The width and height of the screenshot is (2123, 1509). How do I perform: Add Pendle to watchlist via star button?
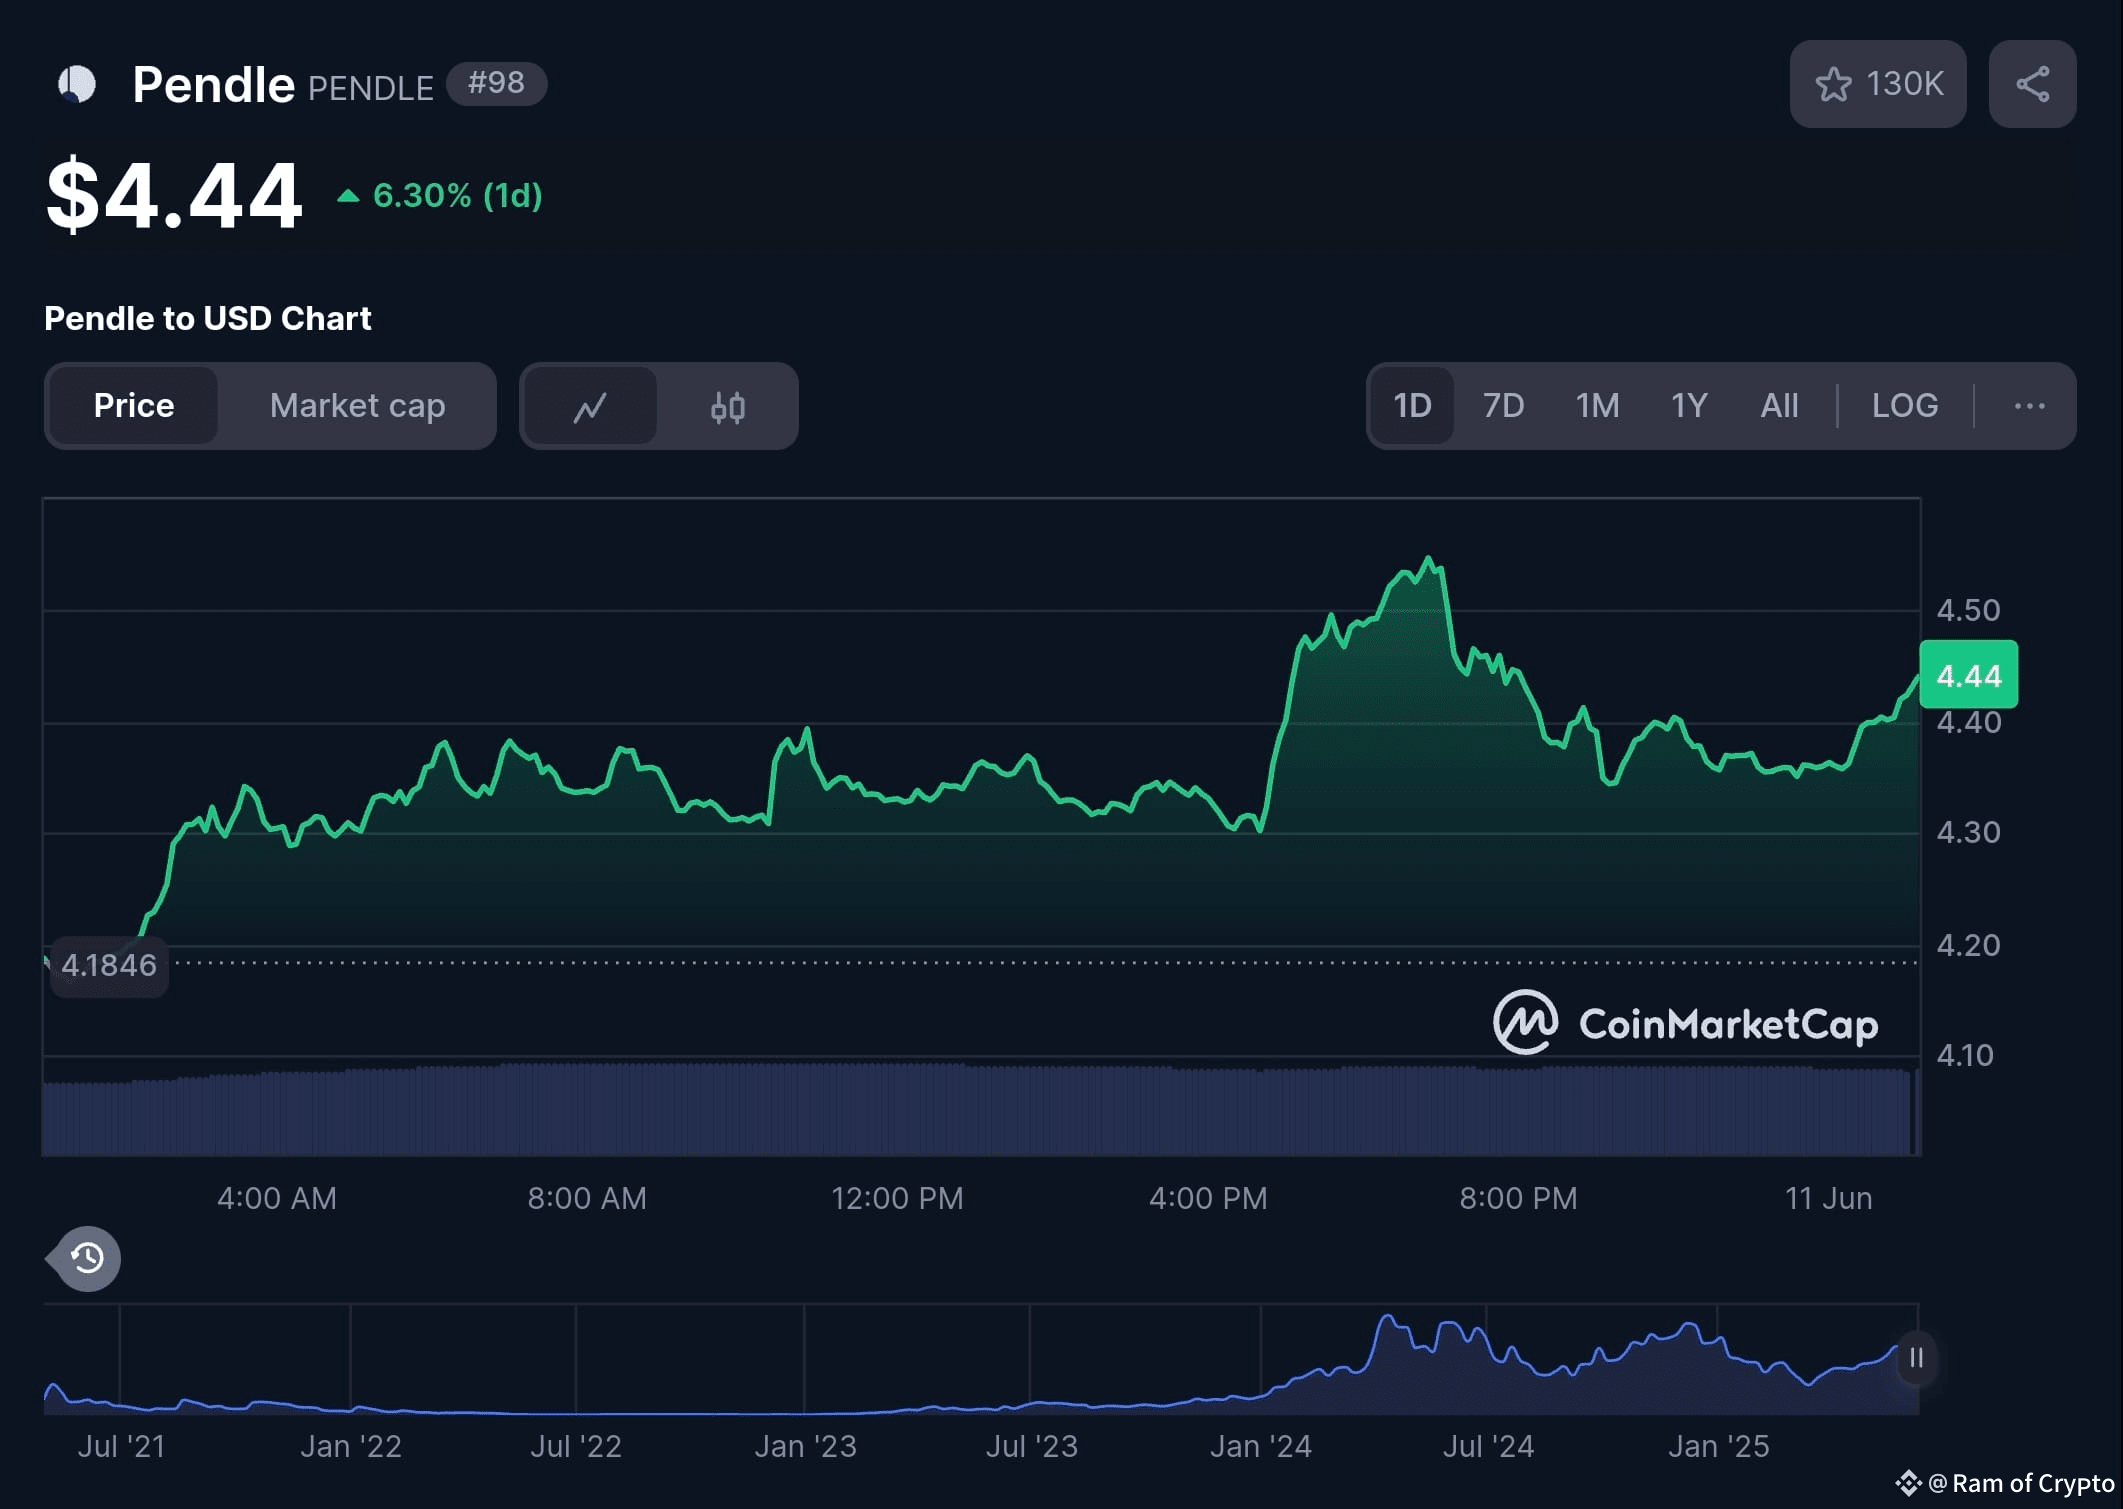click(1877, 84)
